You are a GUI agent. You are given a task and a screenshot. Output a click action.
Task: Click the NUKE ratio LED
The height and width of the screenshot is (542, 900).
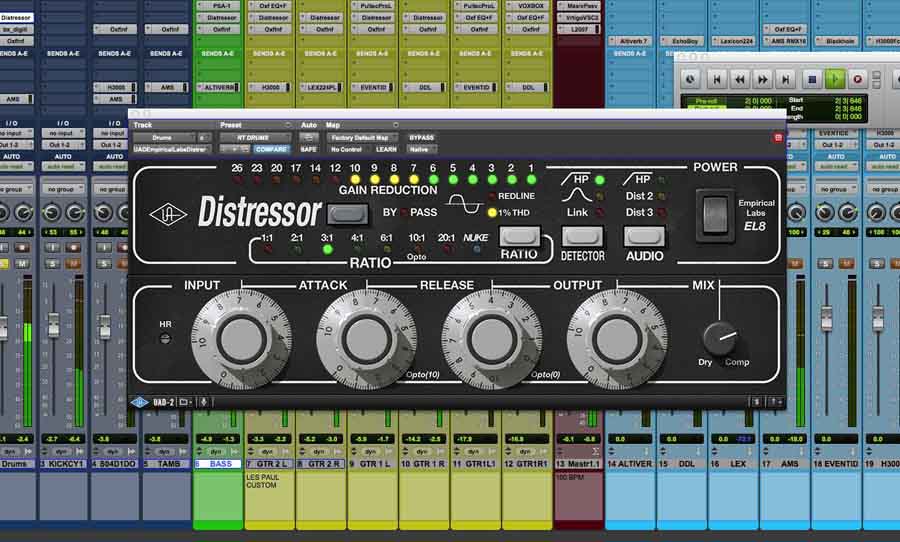[x=476, y=250]
